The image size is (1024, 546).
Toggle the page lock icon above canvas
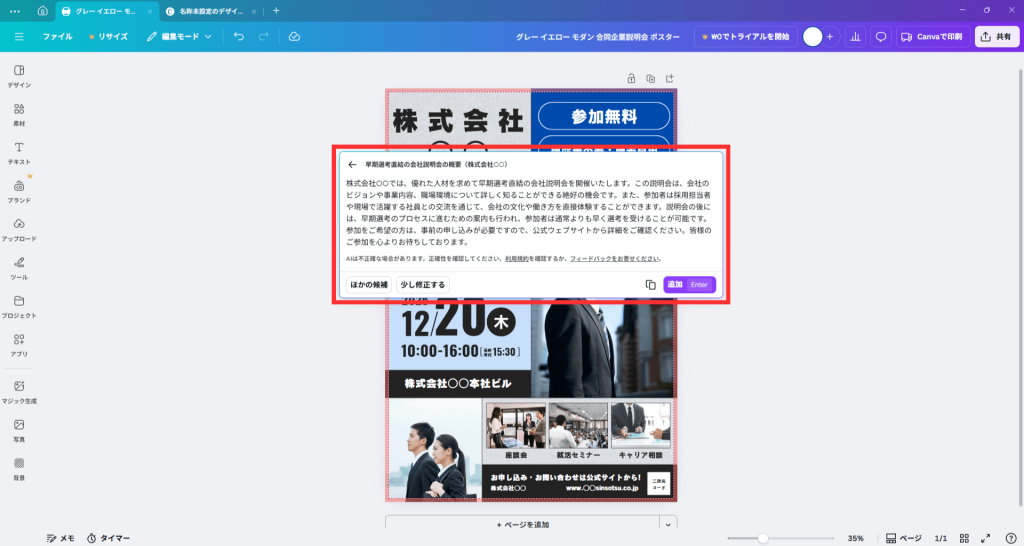coord(631,78)
